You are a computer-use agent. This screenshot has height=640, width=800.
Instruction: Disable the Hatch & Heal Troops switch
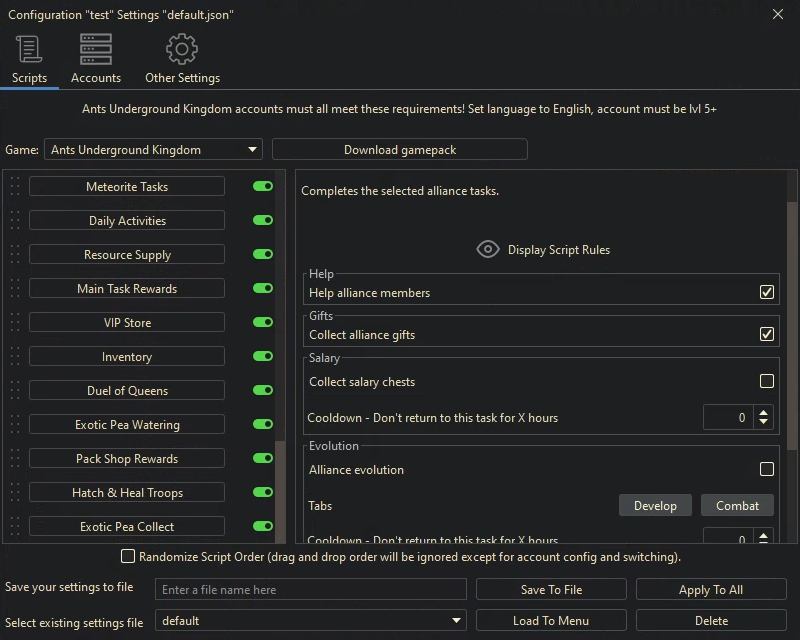[263, 492]
